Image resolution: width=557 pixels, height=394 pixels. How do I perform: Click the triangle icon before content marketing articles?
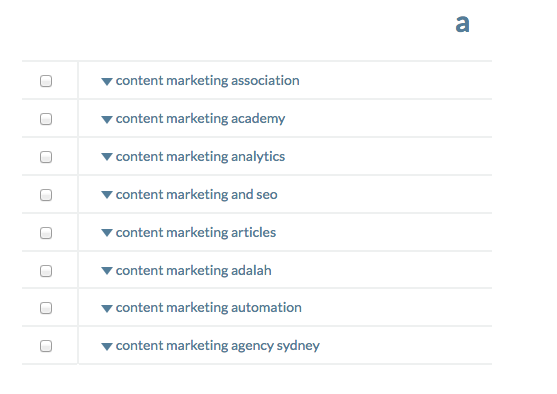click(x=107, y=233)
